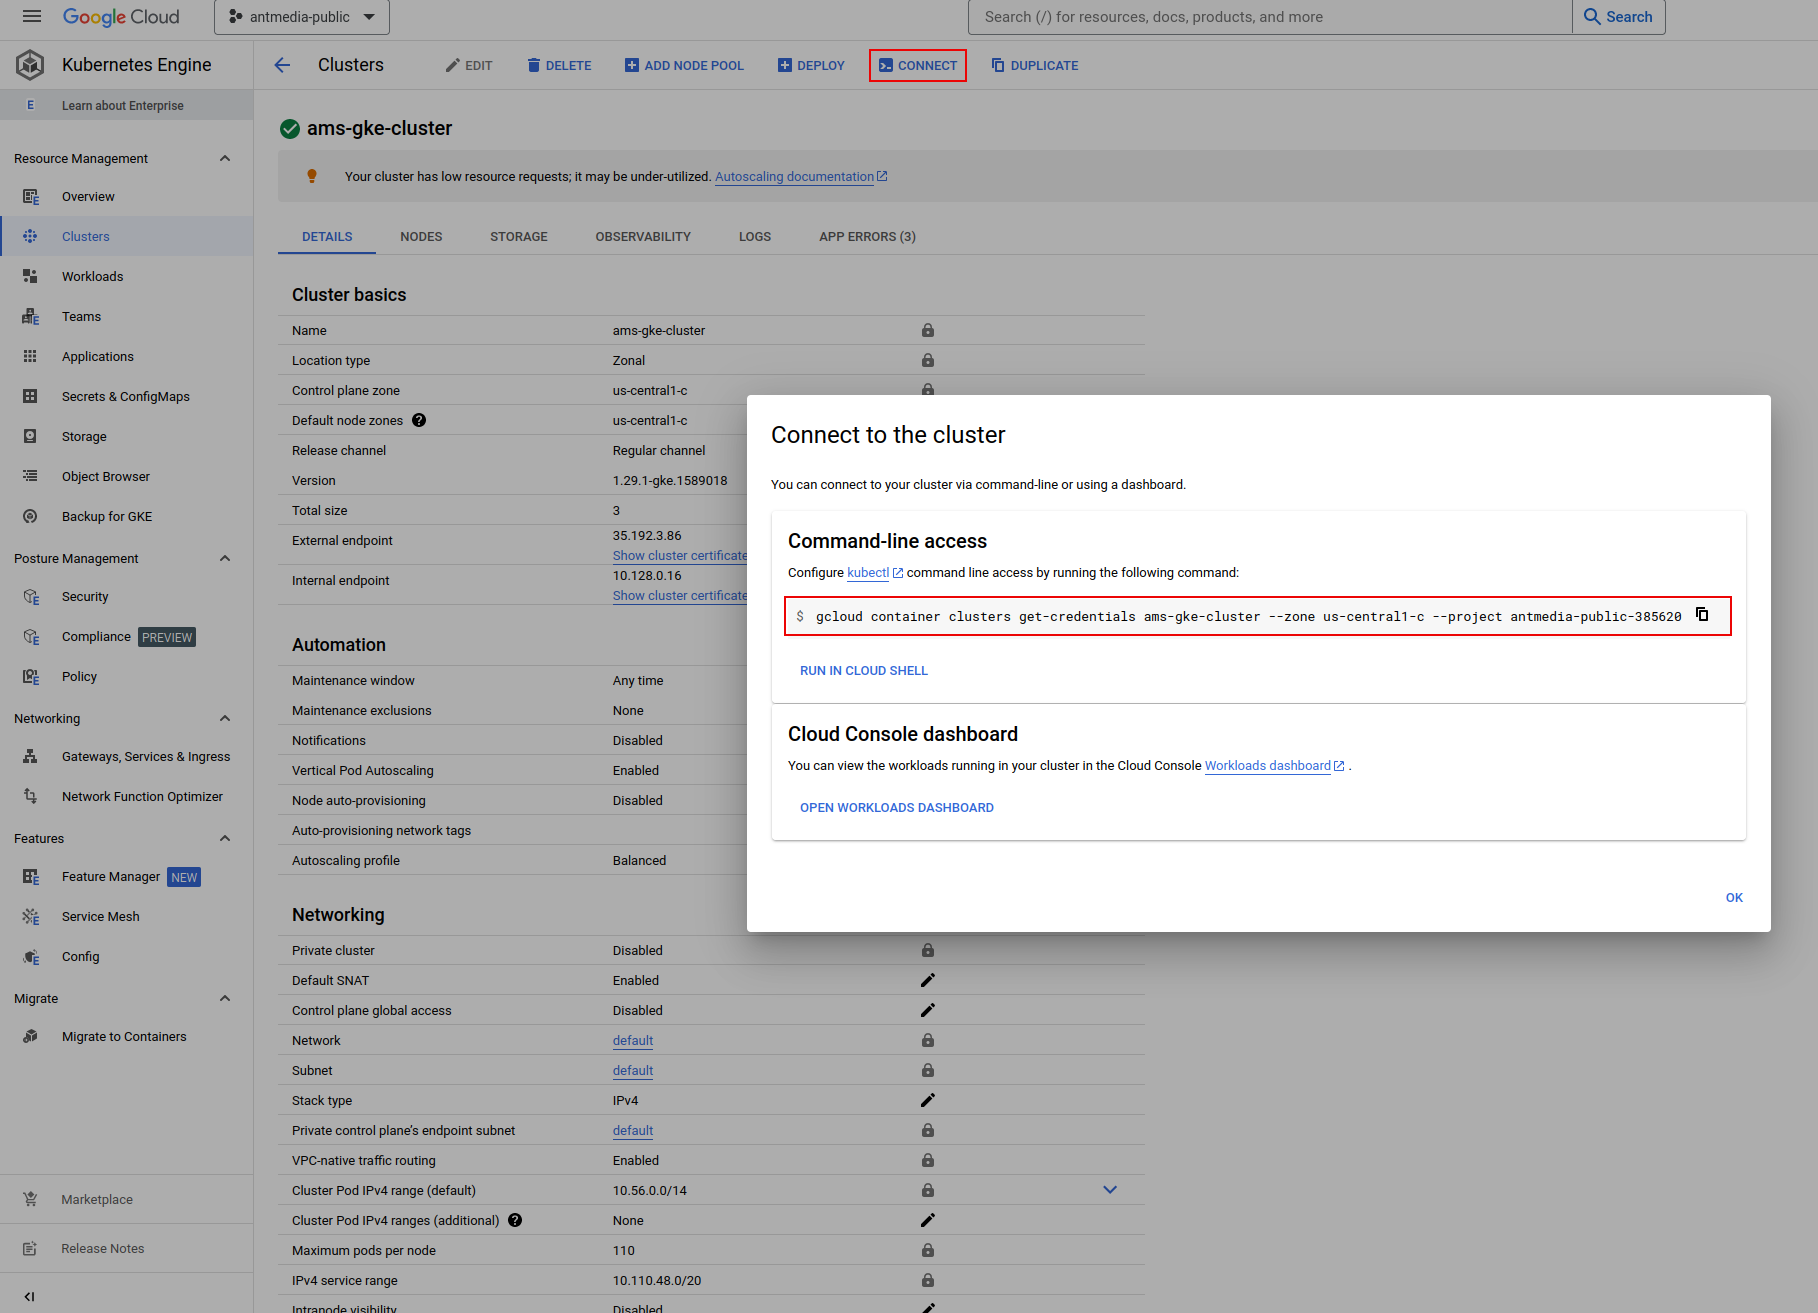Viewport: 1818px width, 1313px height.
Task: Copy the gcloud get-credentials command
Action: 1702,615
